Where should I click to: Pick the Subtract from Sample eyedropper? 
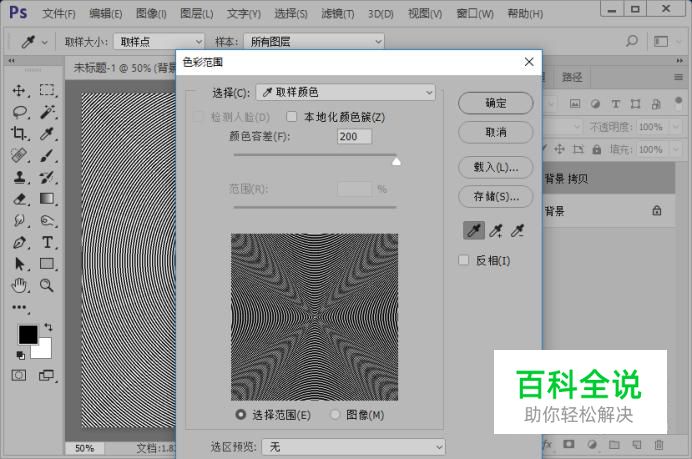(517, 230)
